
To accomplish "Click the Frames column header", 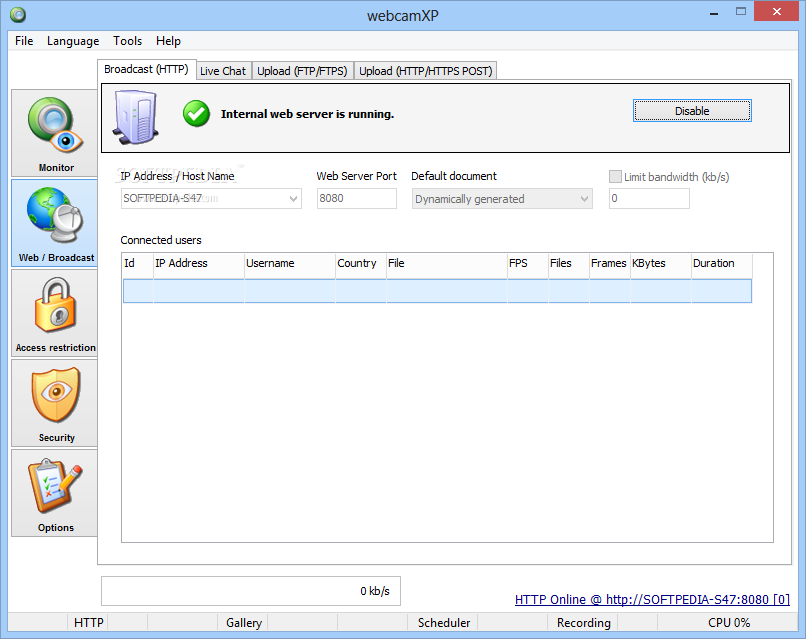I will 610,264.
